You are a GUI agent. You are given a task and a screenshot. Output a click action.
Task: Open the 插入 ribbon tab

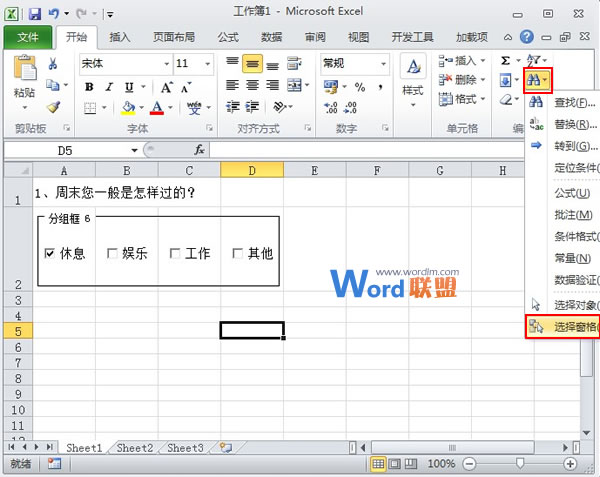pyautogui.click(x=120, y=38)
